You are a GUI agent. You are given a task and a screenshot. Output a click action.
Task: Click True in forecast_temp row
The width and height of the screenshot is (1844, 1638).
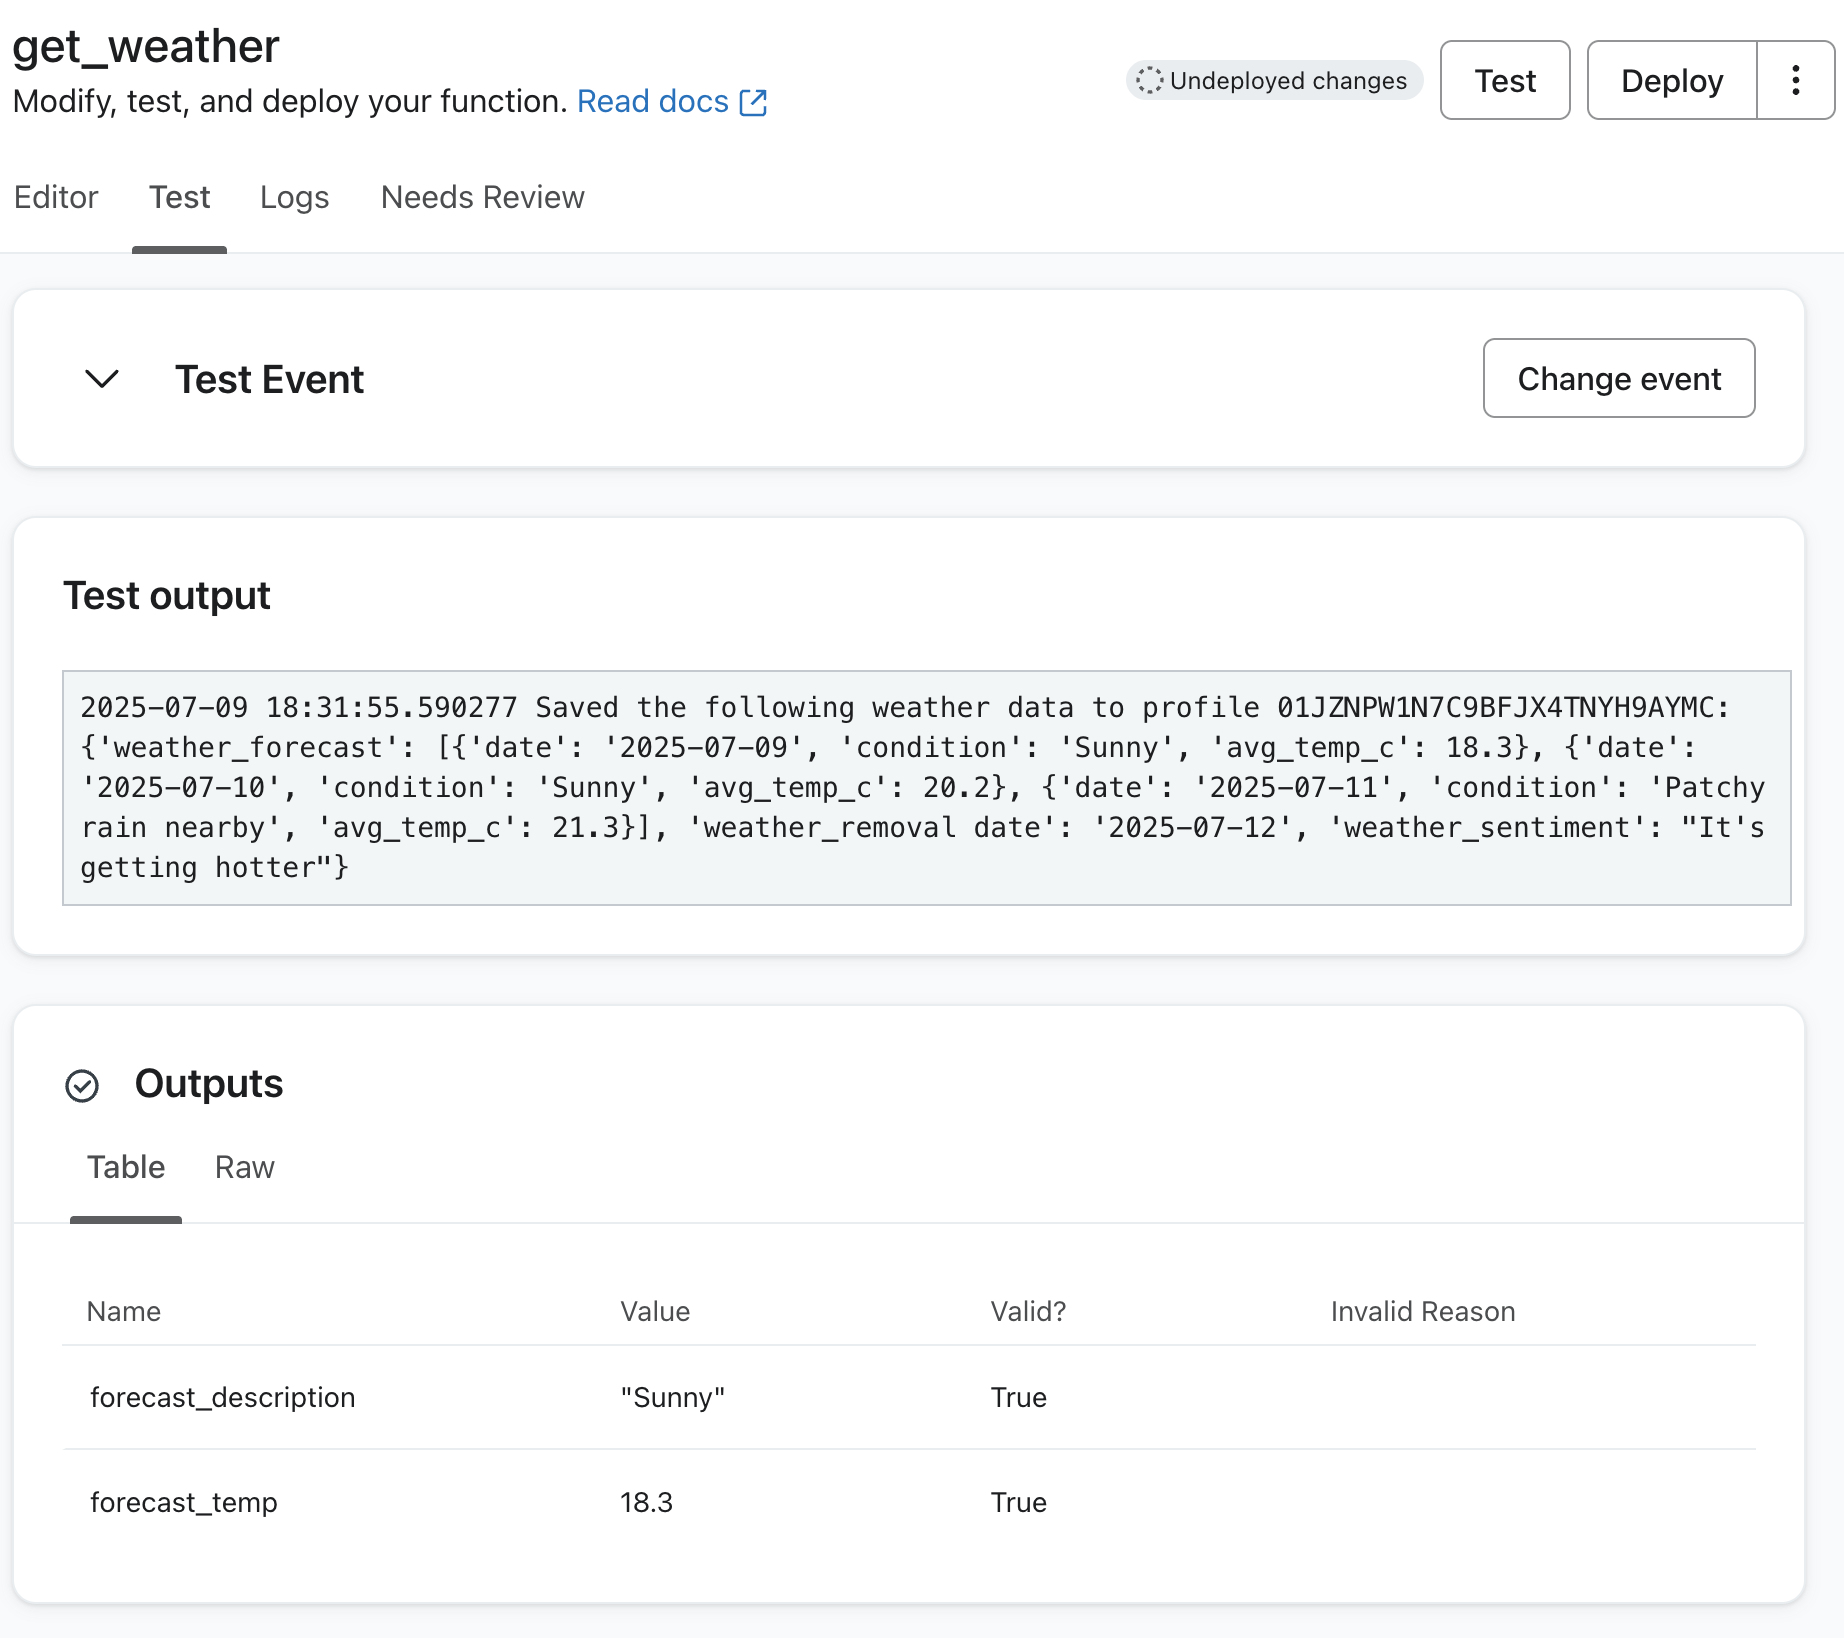(1019, 1502)
